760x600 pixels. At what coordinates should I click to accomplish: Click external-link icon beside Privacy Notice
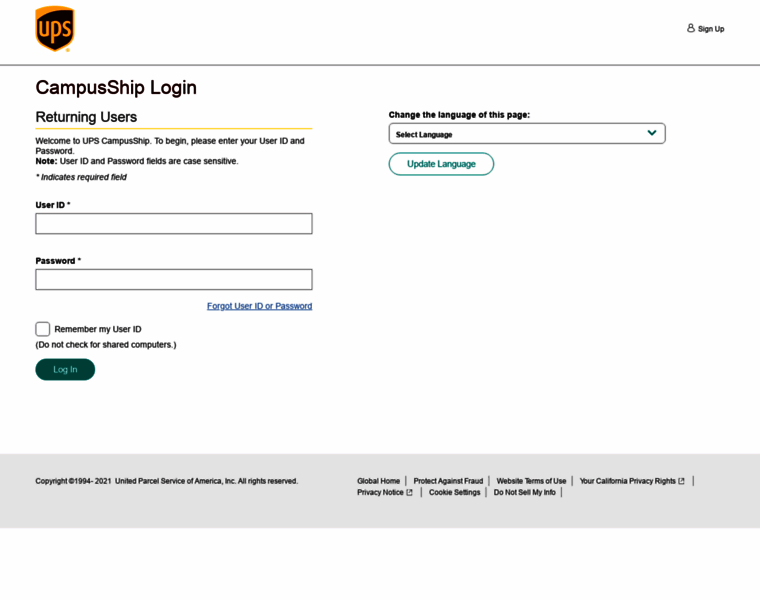[410, 492]
